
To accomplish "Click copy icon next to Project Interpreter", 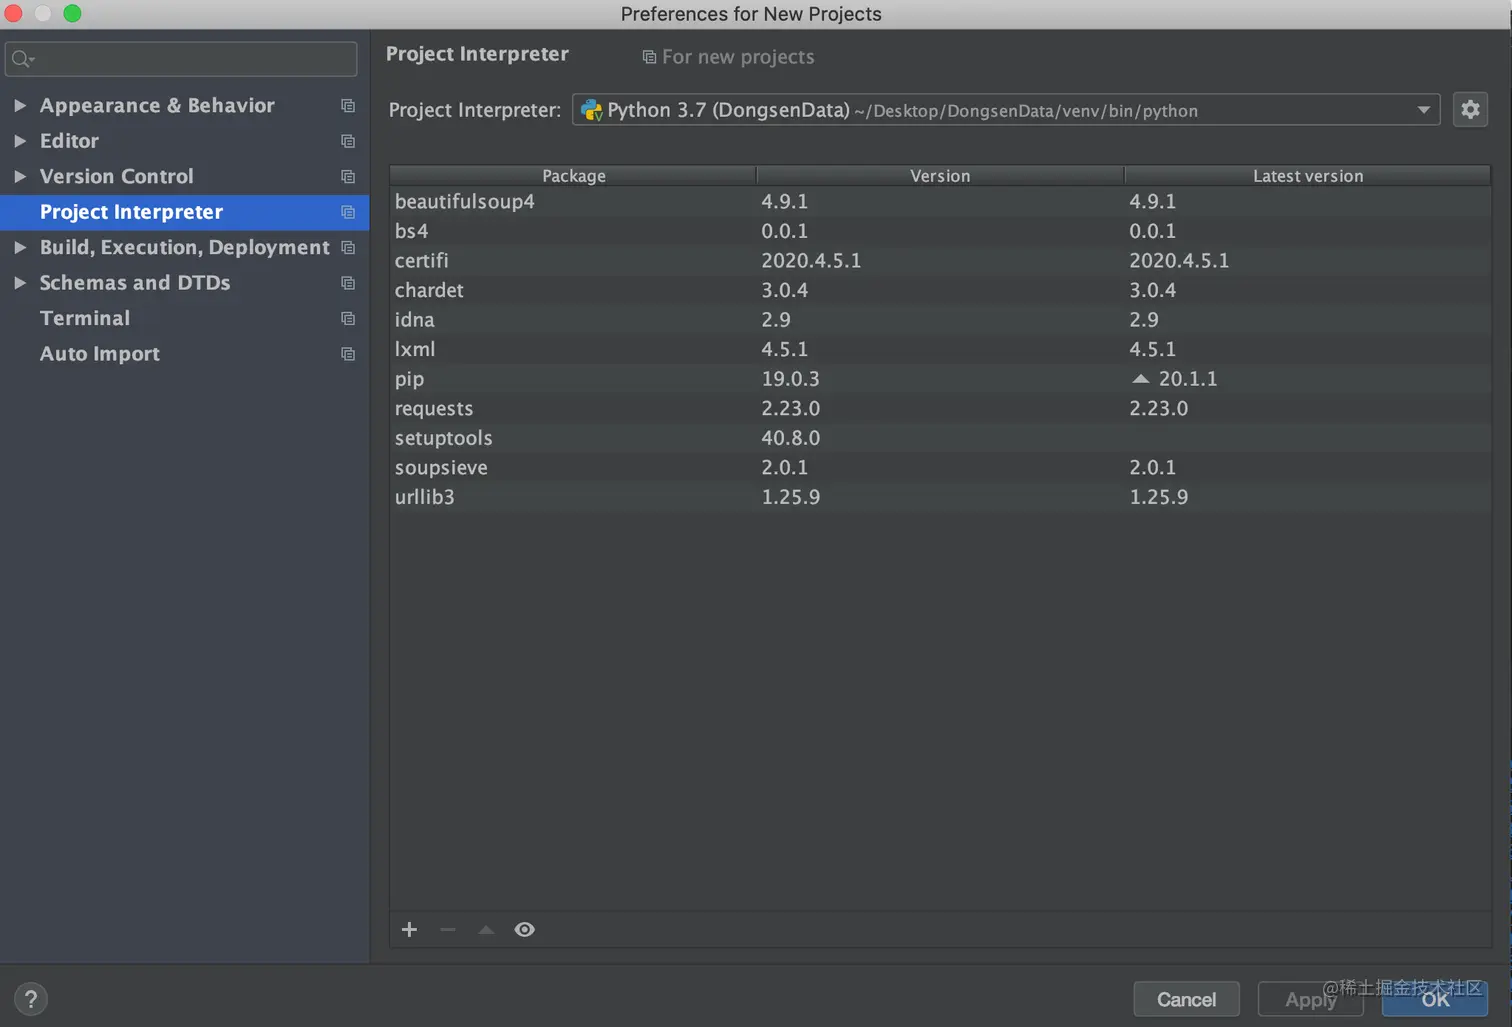I will tap(348, 212).
